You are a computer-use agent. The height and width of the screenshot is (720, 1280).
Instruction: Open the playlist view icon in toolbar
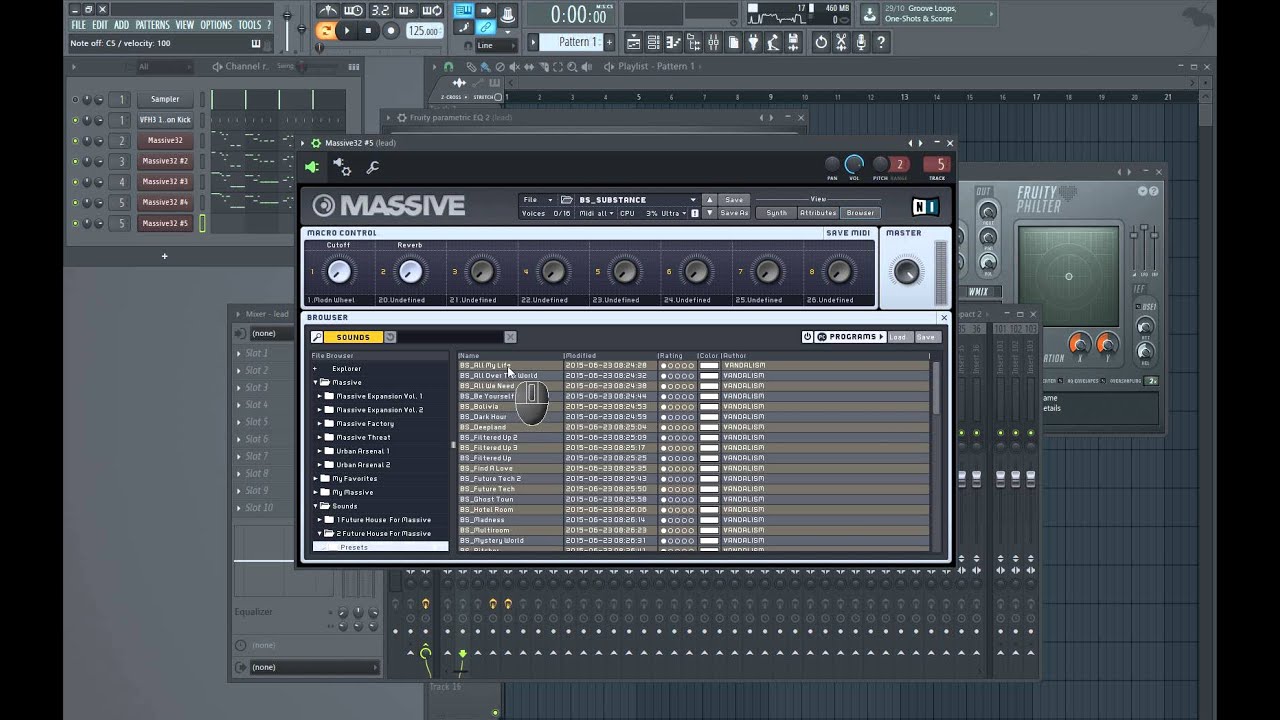point(633,42)
